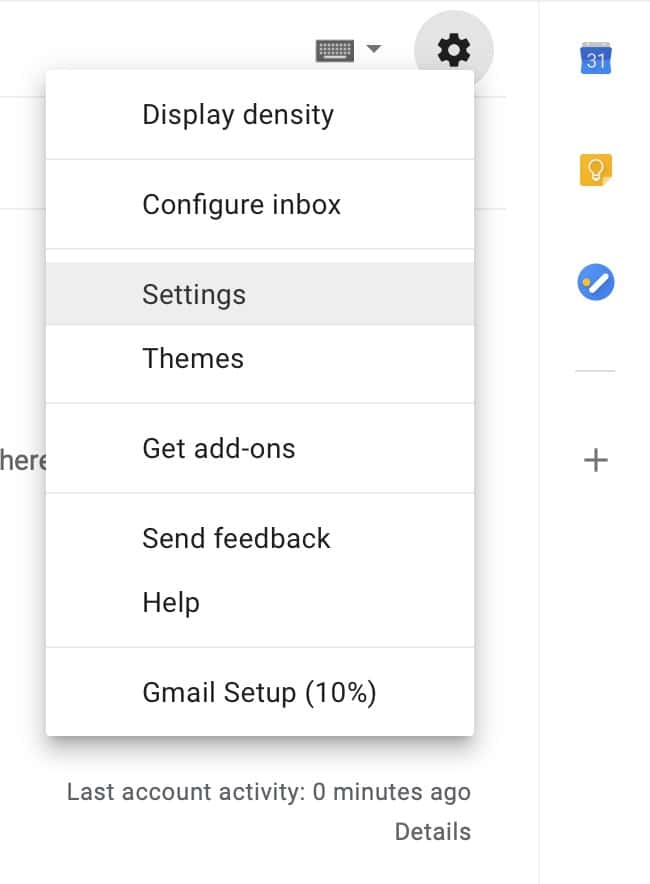Screen dimensions: 650x884
Task: Open the Google Keep lightbulb icon
Action: click(596, 170)
